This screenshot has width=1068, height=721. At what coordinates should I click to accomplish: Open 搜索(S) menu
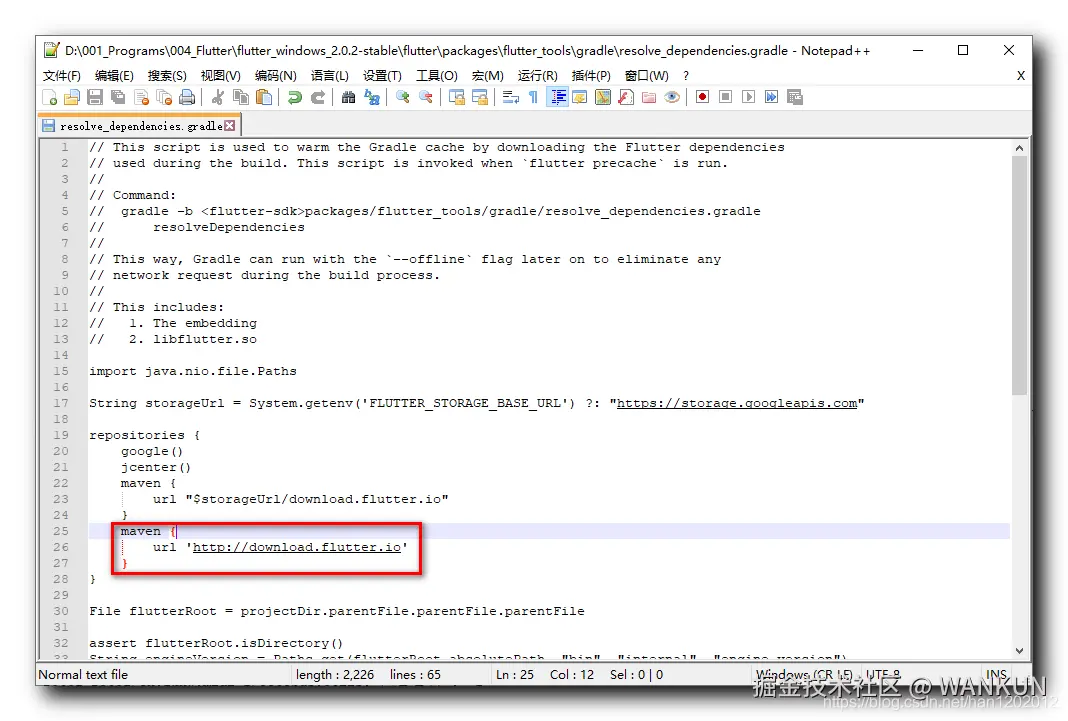[x=167, y=76]
